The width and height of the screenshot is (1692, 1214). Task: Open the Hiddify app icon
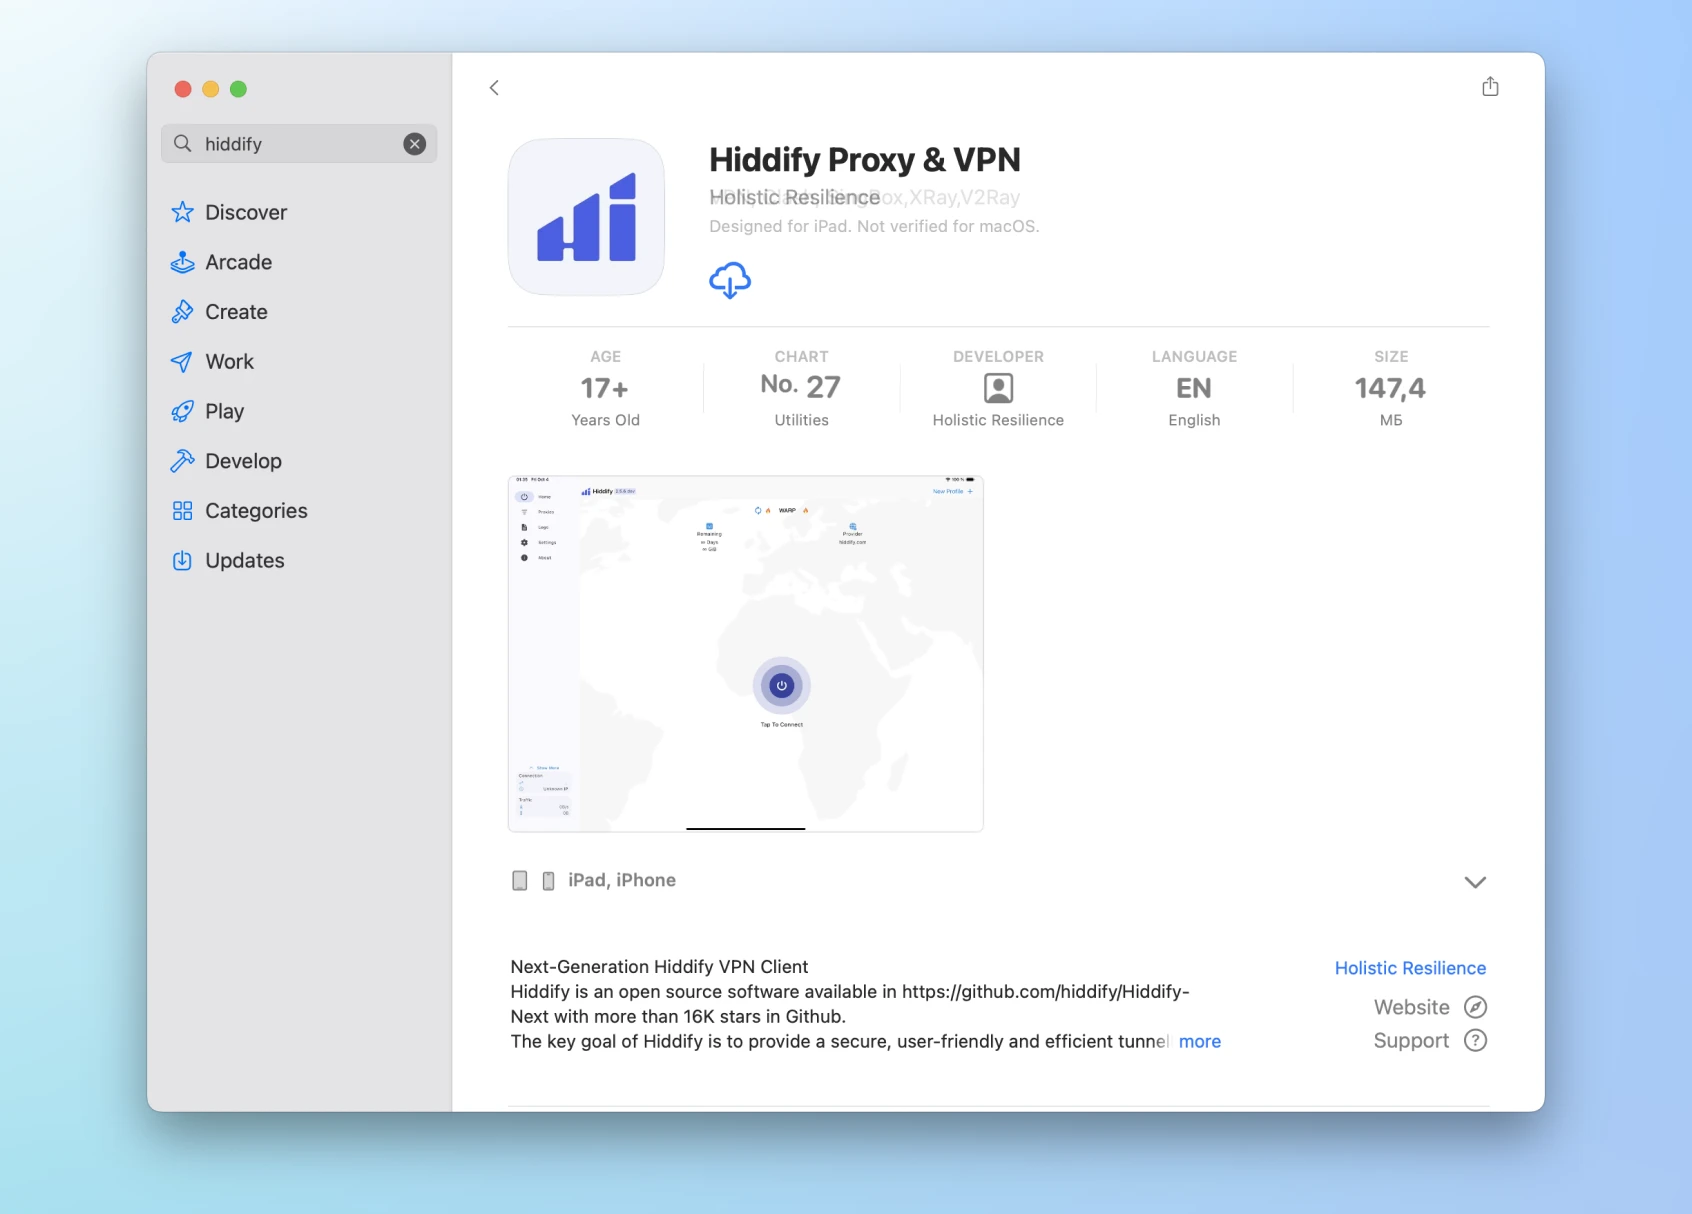(586, 217)
